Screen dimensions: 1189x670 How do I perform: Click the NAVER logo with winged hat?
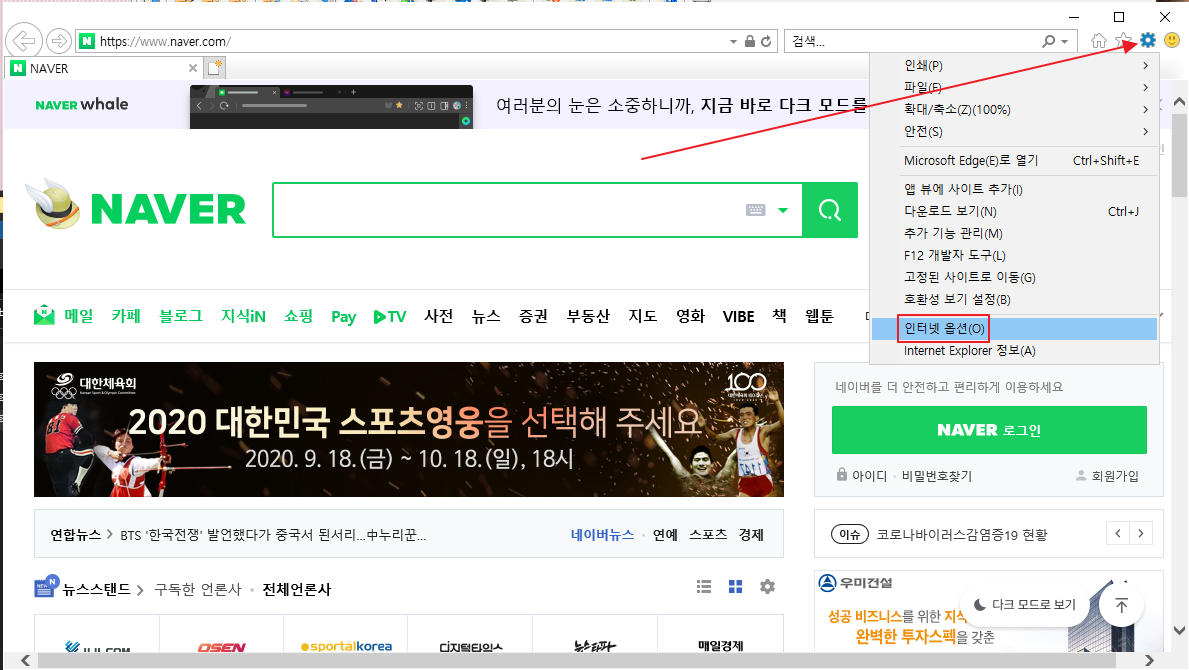click(136, 205)
